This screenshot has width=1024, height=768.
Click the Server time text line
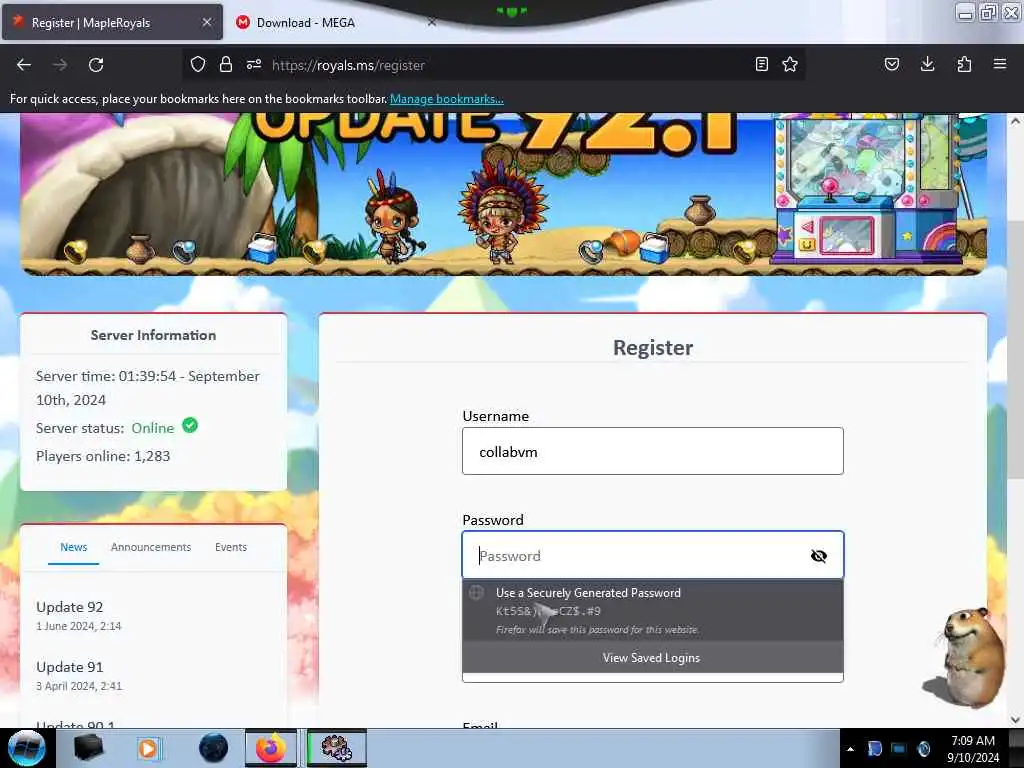coord(148,388)
